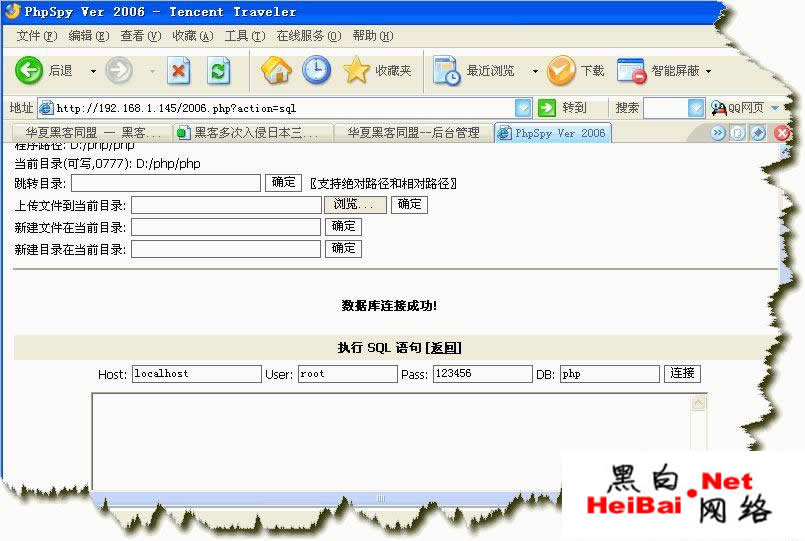Click the page icon in the address bar
Viewport: 805px width, 541px height.
point(46,108)
